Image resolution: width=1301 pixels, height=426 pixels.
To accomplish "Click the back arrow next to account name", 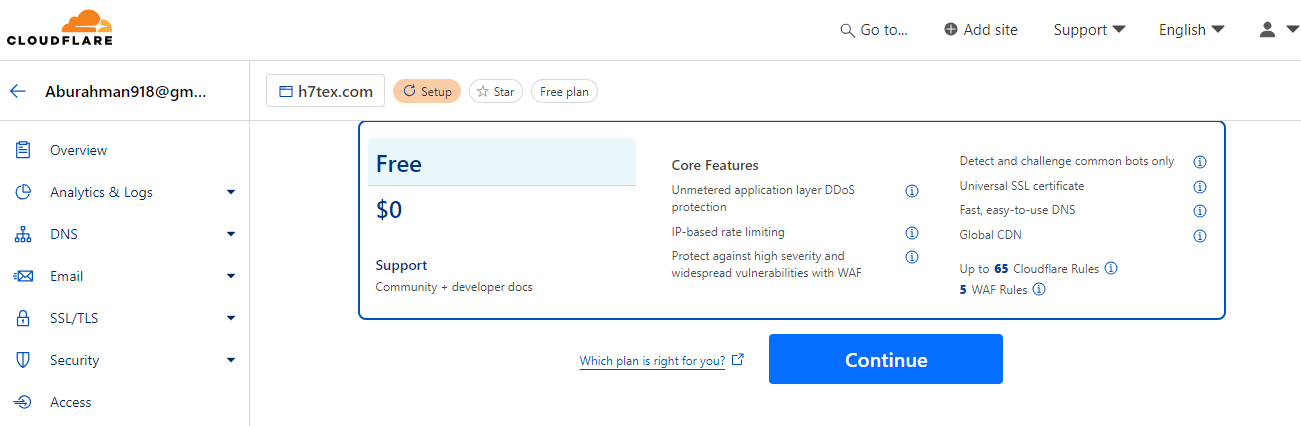I will click(x=18, y=91).
